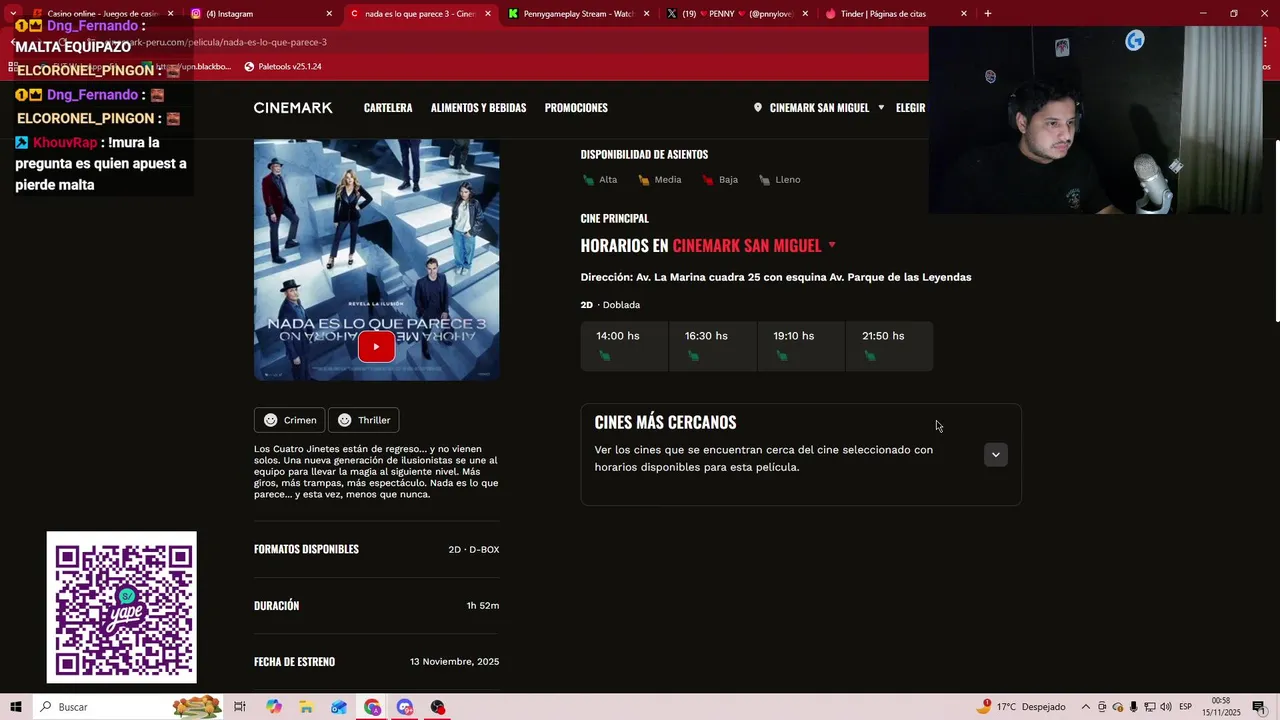Open File Explorer from the taskbar

306,707
